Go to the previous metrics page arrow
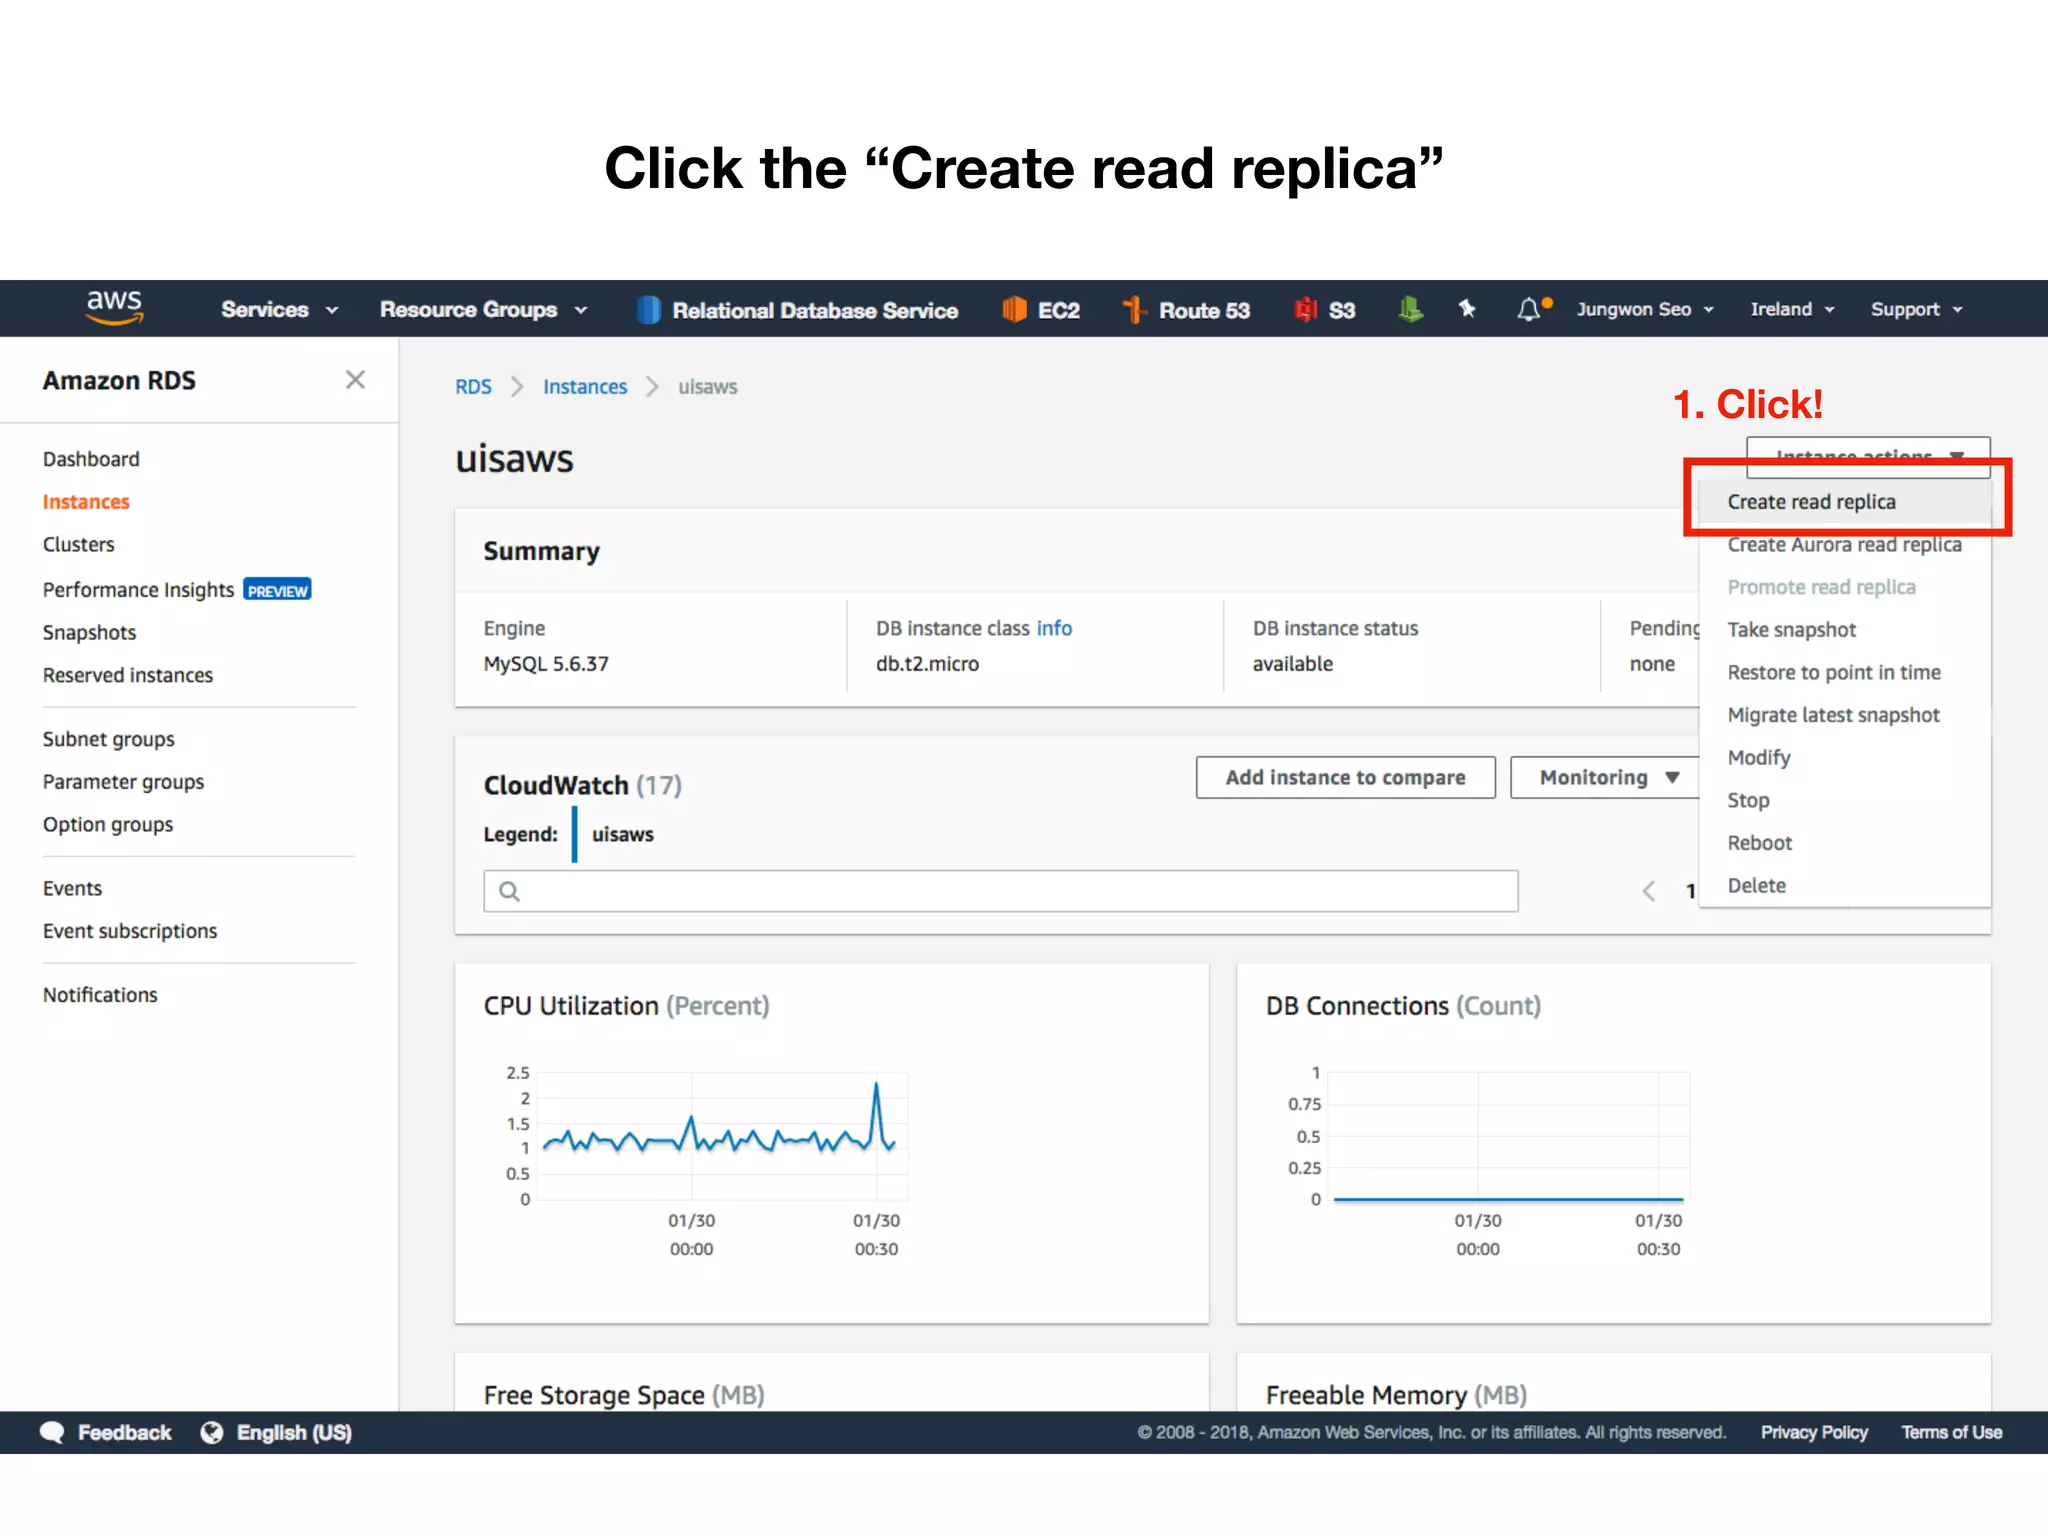This screenshot has height=1536, width=2048. coord(1649,891)
